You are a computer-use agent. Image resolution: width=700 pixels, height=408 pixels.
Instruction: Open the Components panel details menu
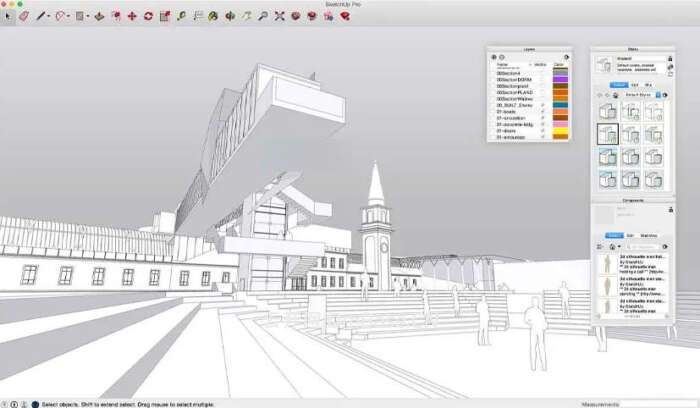coord(665,247)
